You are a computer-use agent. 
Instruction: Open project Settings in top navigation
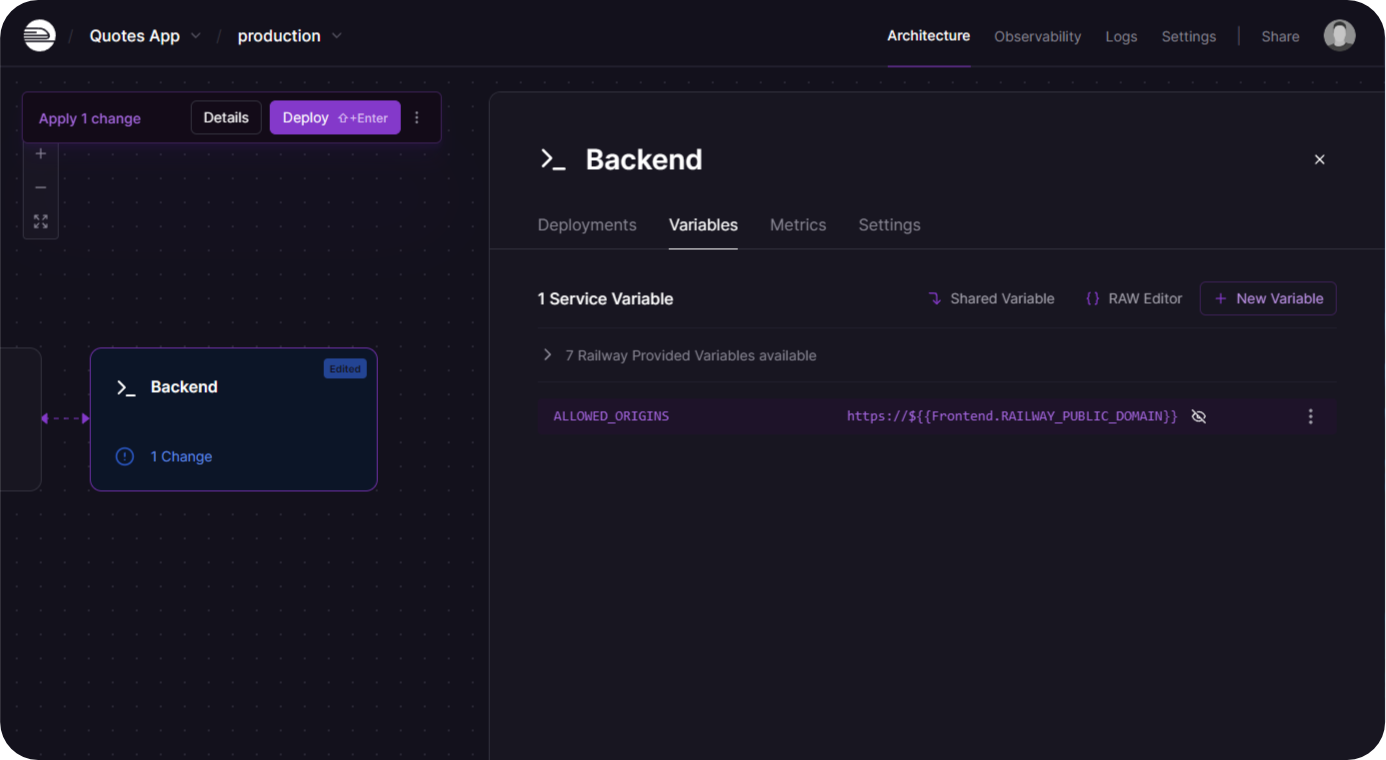point(1188,37)
